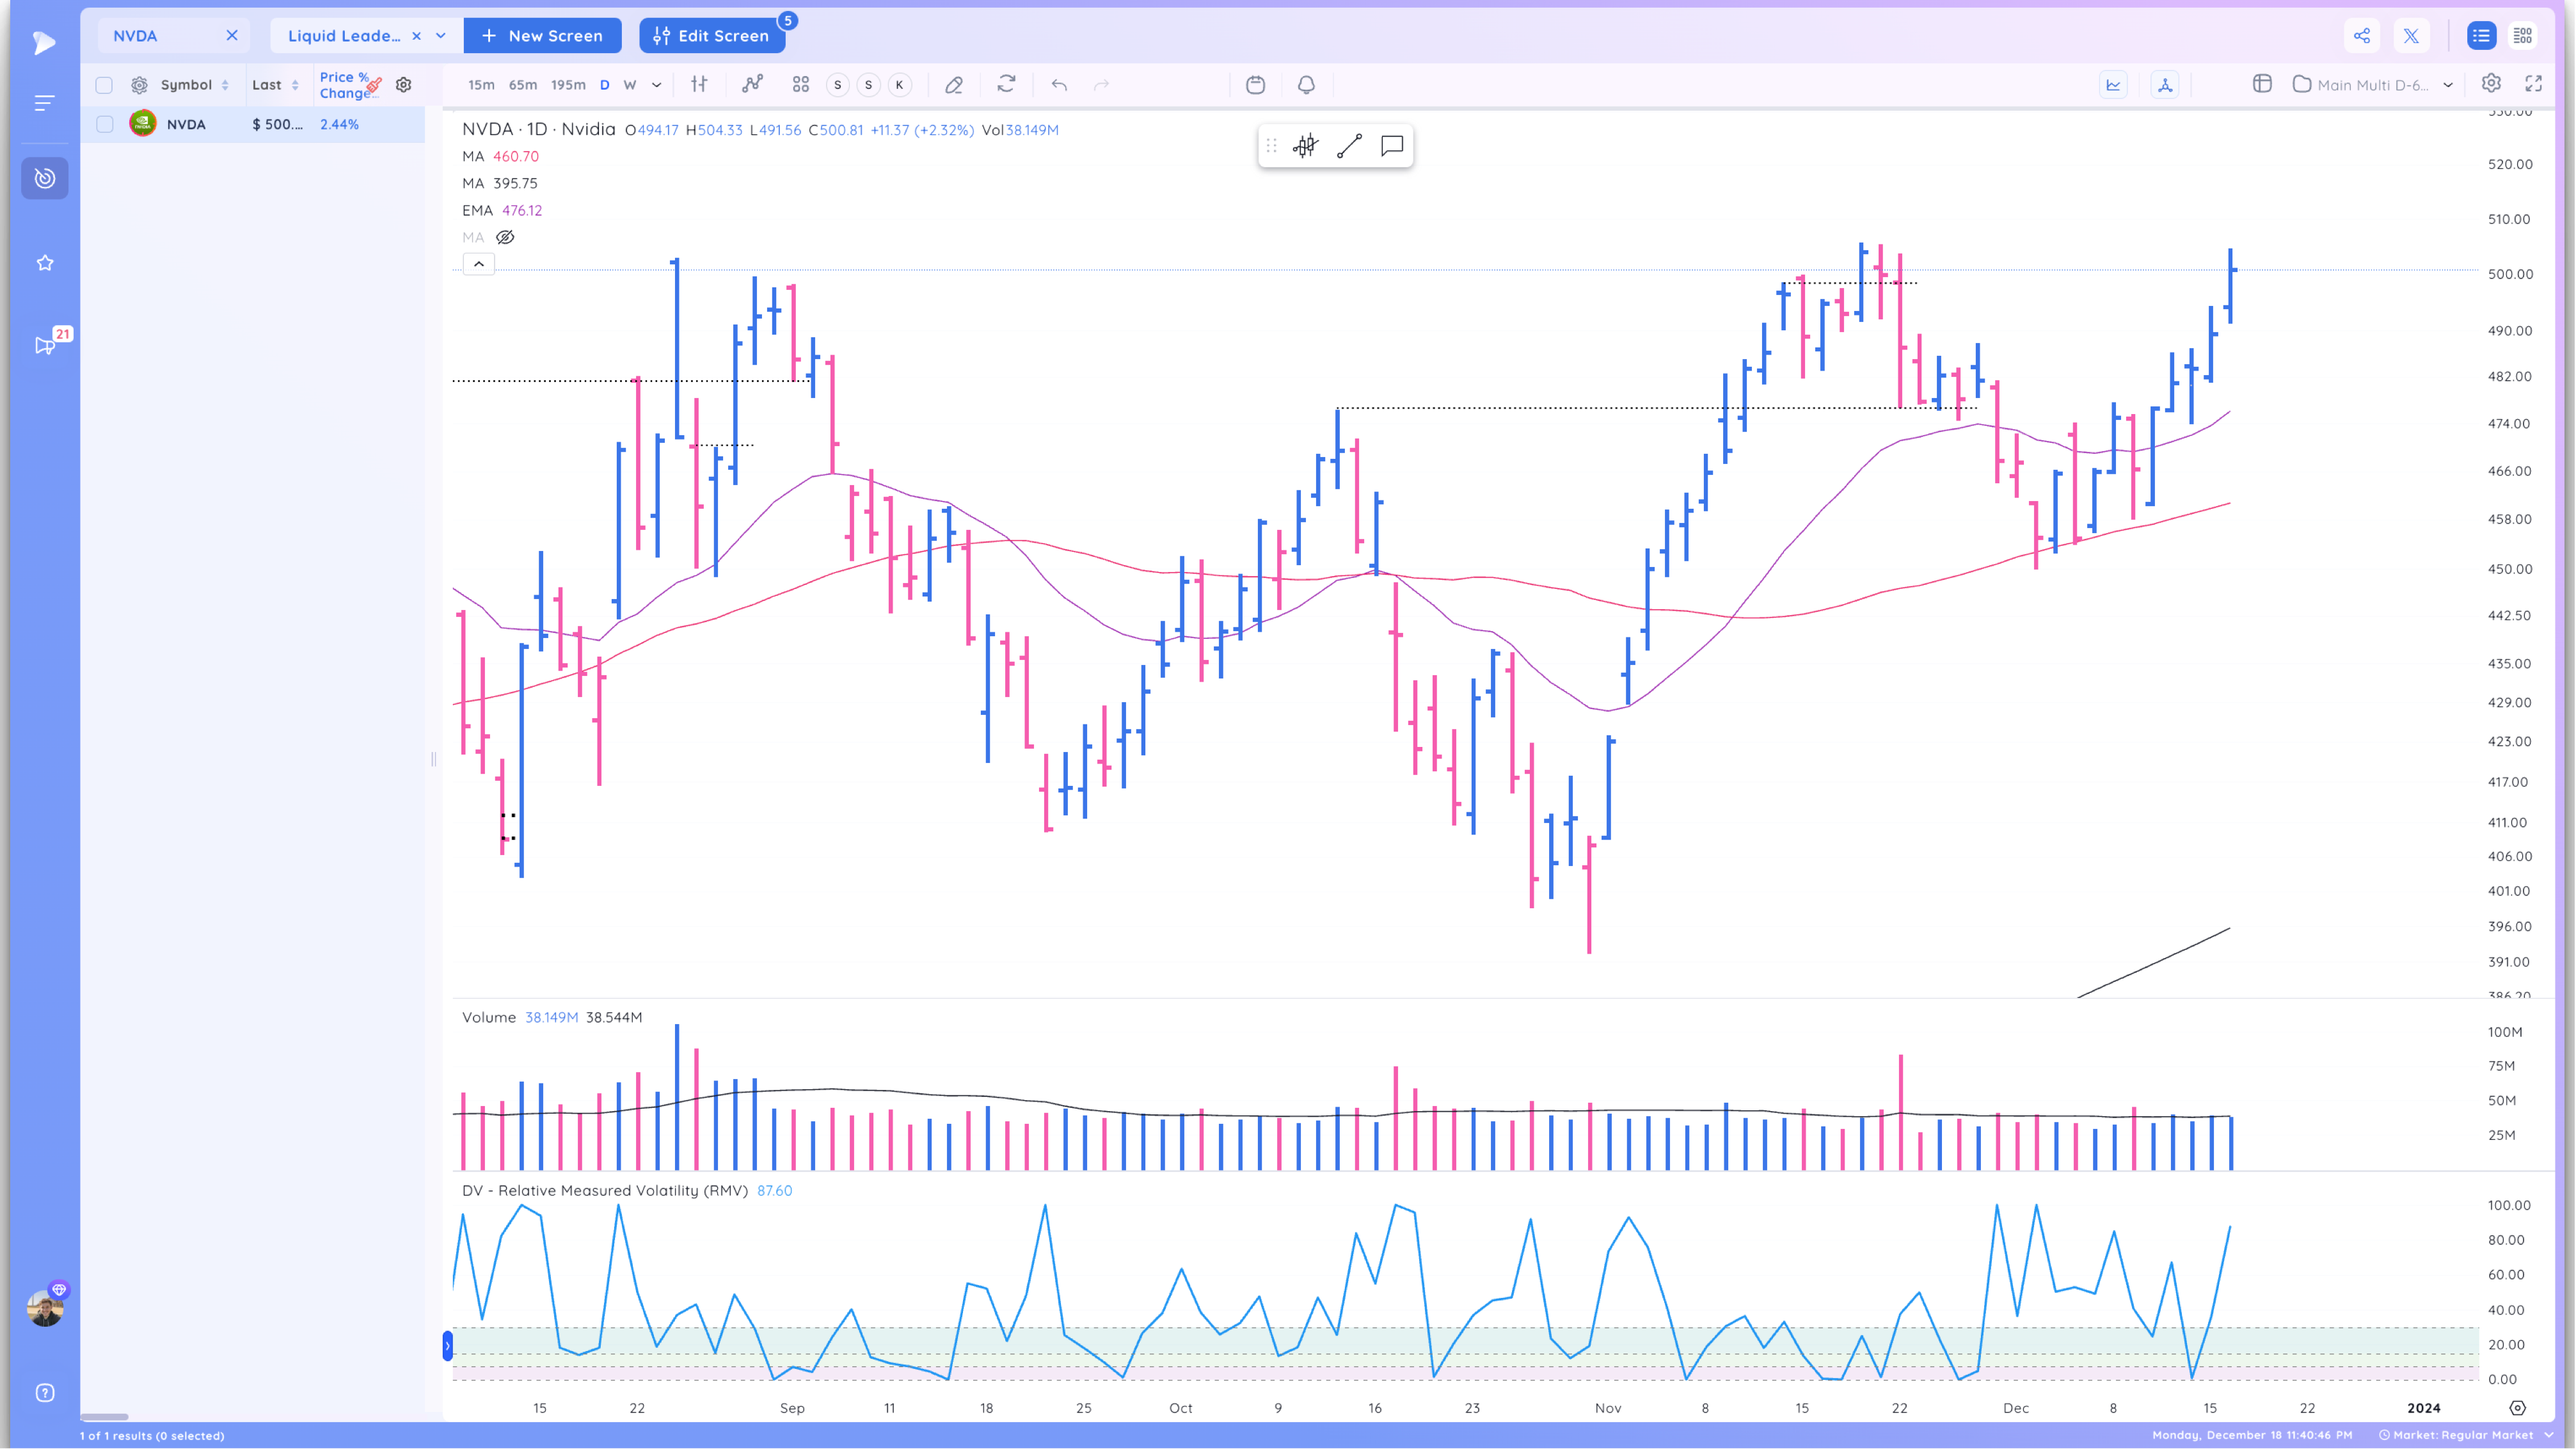Expand the left edge indicator pane handle
This screenshot has height=1449, width=2576.
(x=448, y=1345)
